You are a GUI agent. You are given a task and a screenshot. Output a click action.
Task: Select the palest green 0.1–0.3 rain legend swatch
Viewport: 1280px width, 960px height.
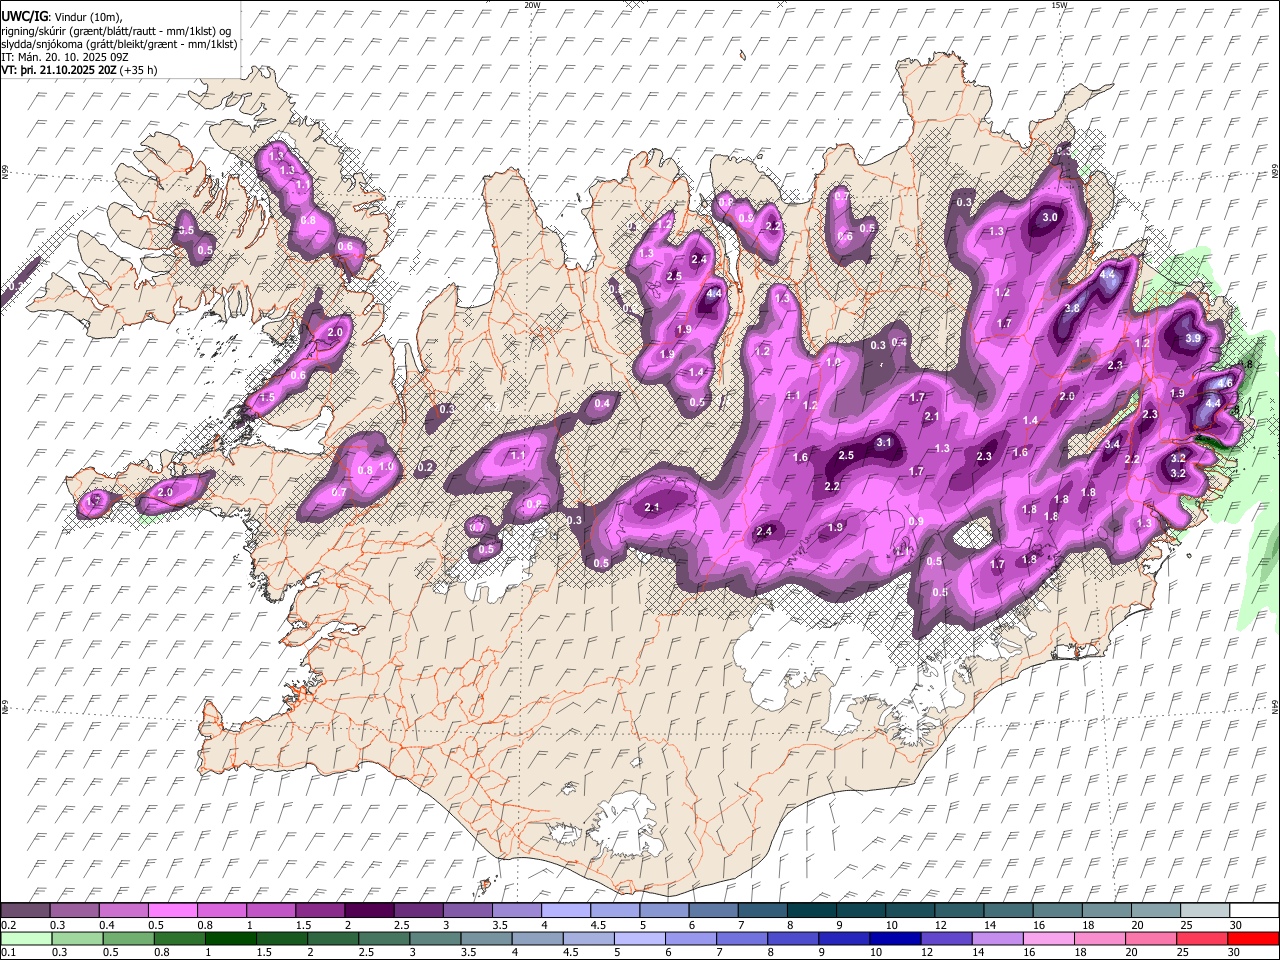(26, 938)
